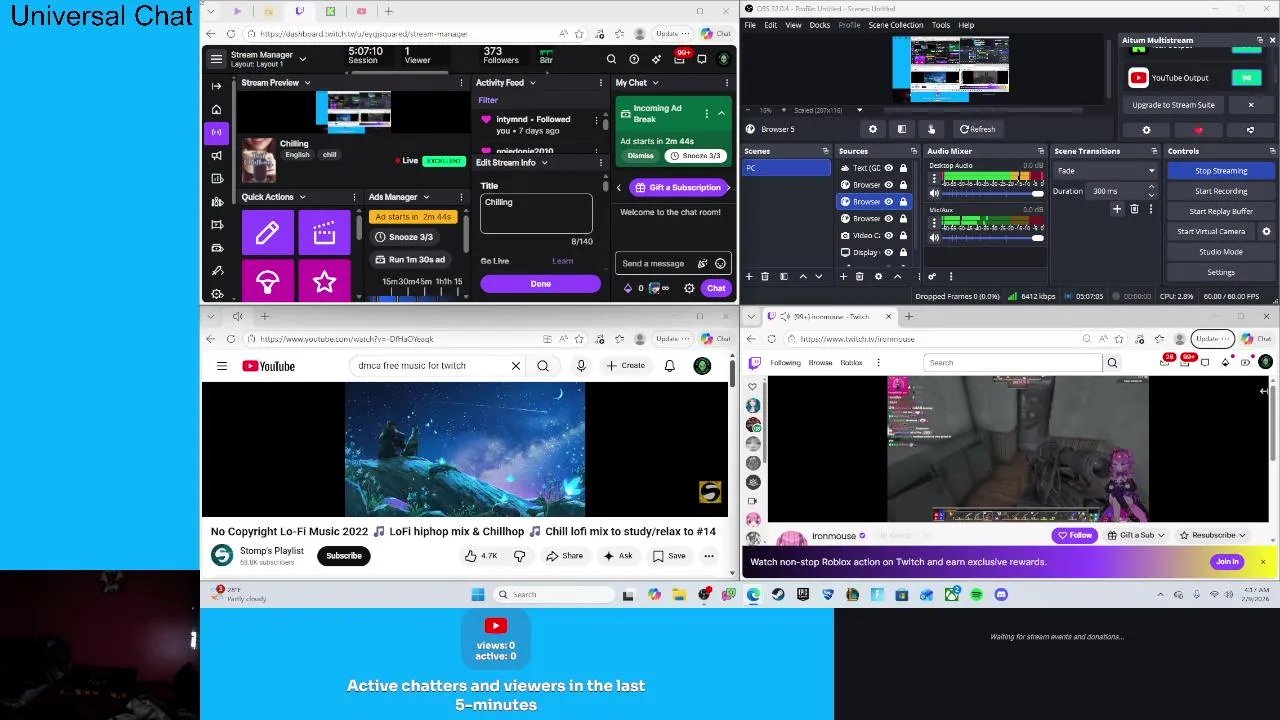Expand the Ads Manager panel dropdown

[x=426, y=197]
